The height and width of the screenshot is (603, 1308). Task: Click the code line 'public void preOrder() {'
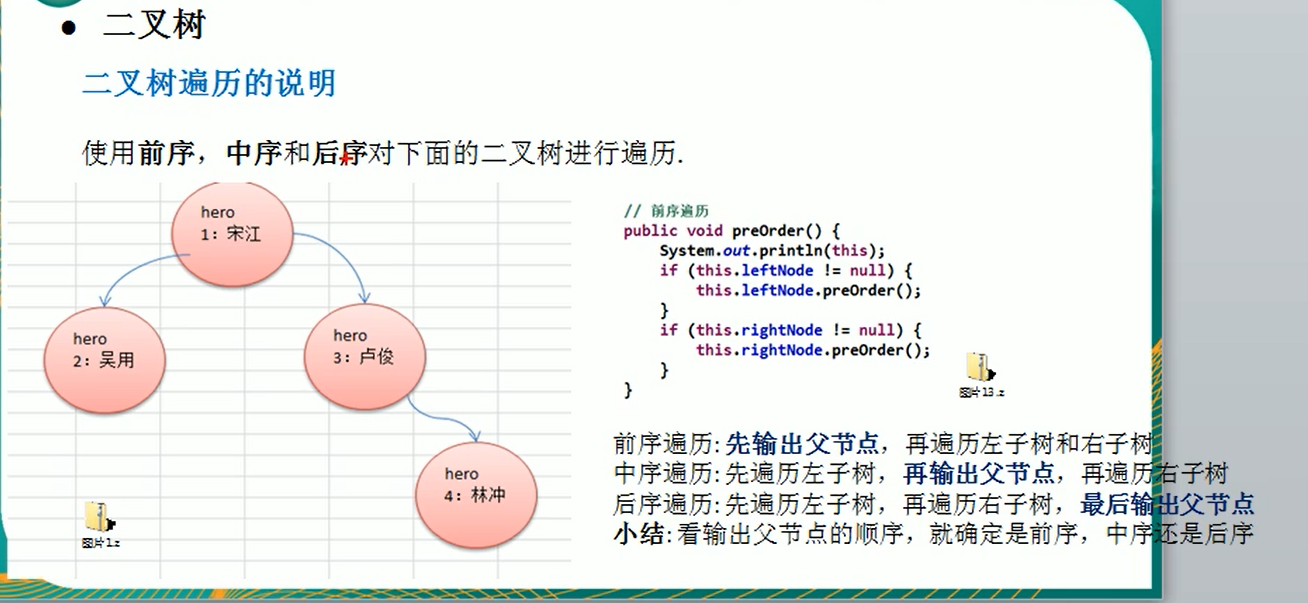click(731, 230)
